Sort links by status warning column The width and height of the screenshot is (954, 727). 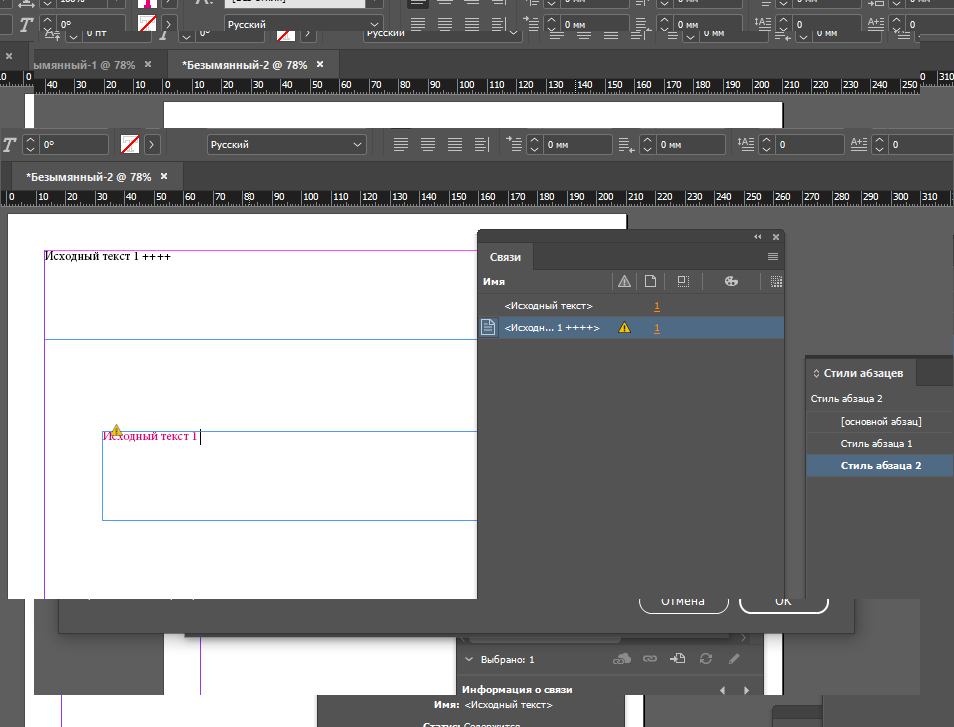point(624,282)
